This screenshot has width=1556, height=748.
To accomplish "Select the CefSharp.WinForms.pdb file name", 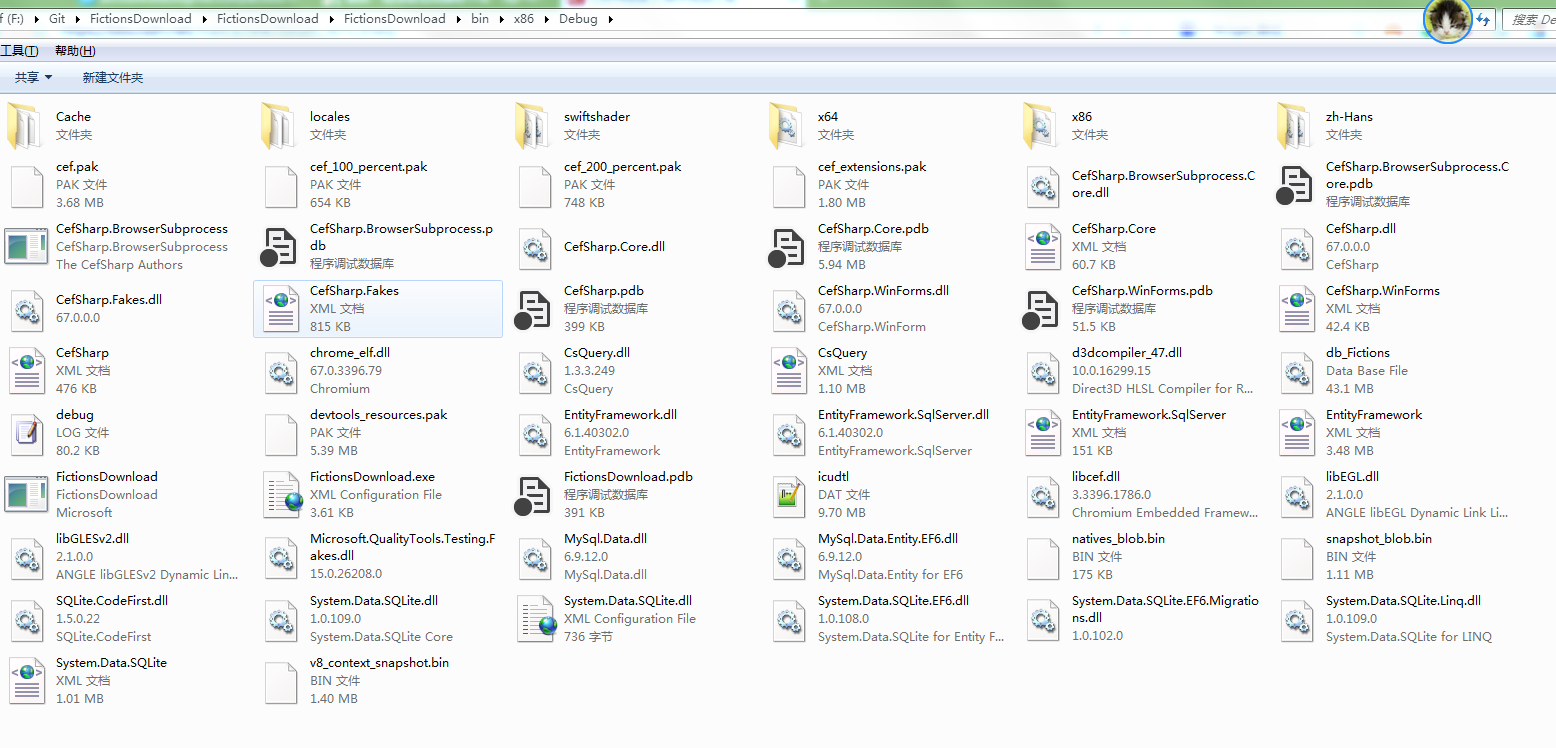I will coord(1142,290).
